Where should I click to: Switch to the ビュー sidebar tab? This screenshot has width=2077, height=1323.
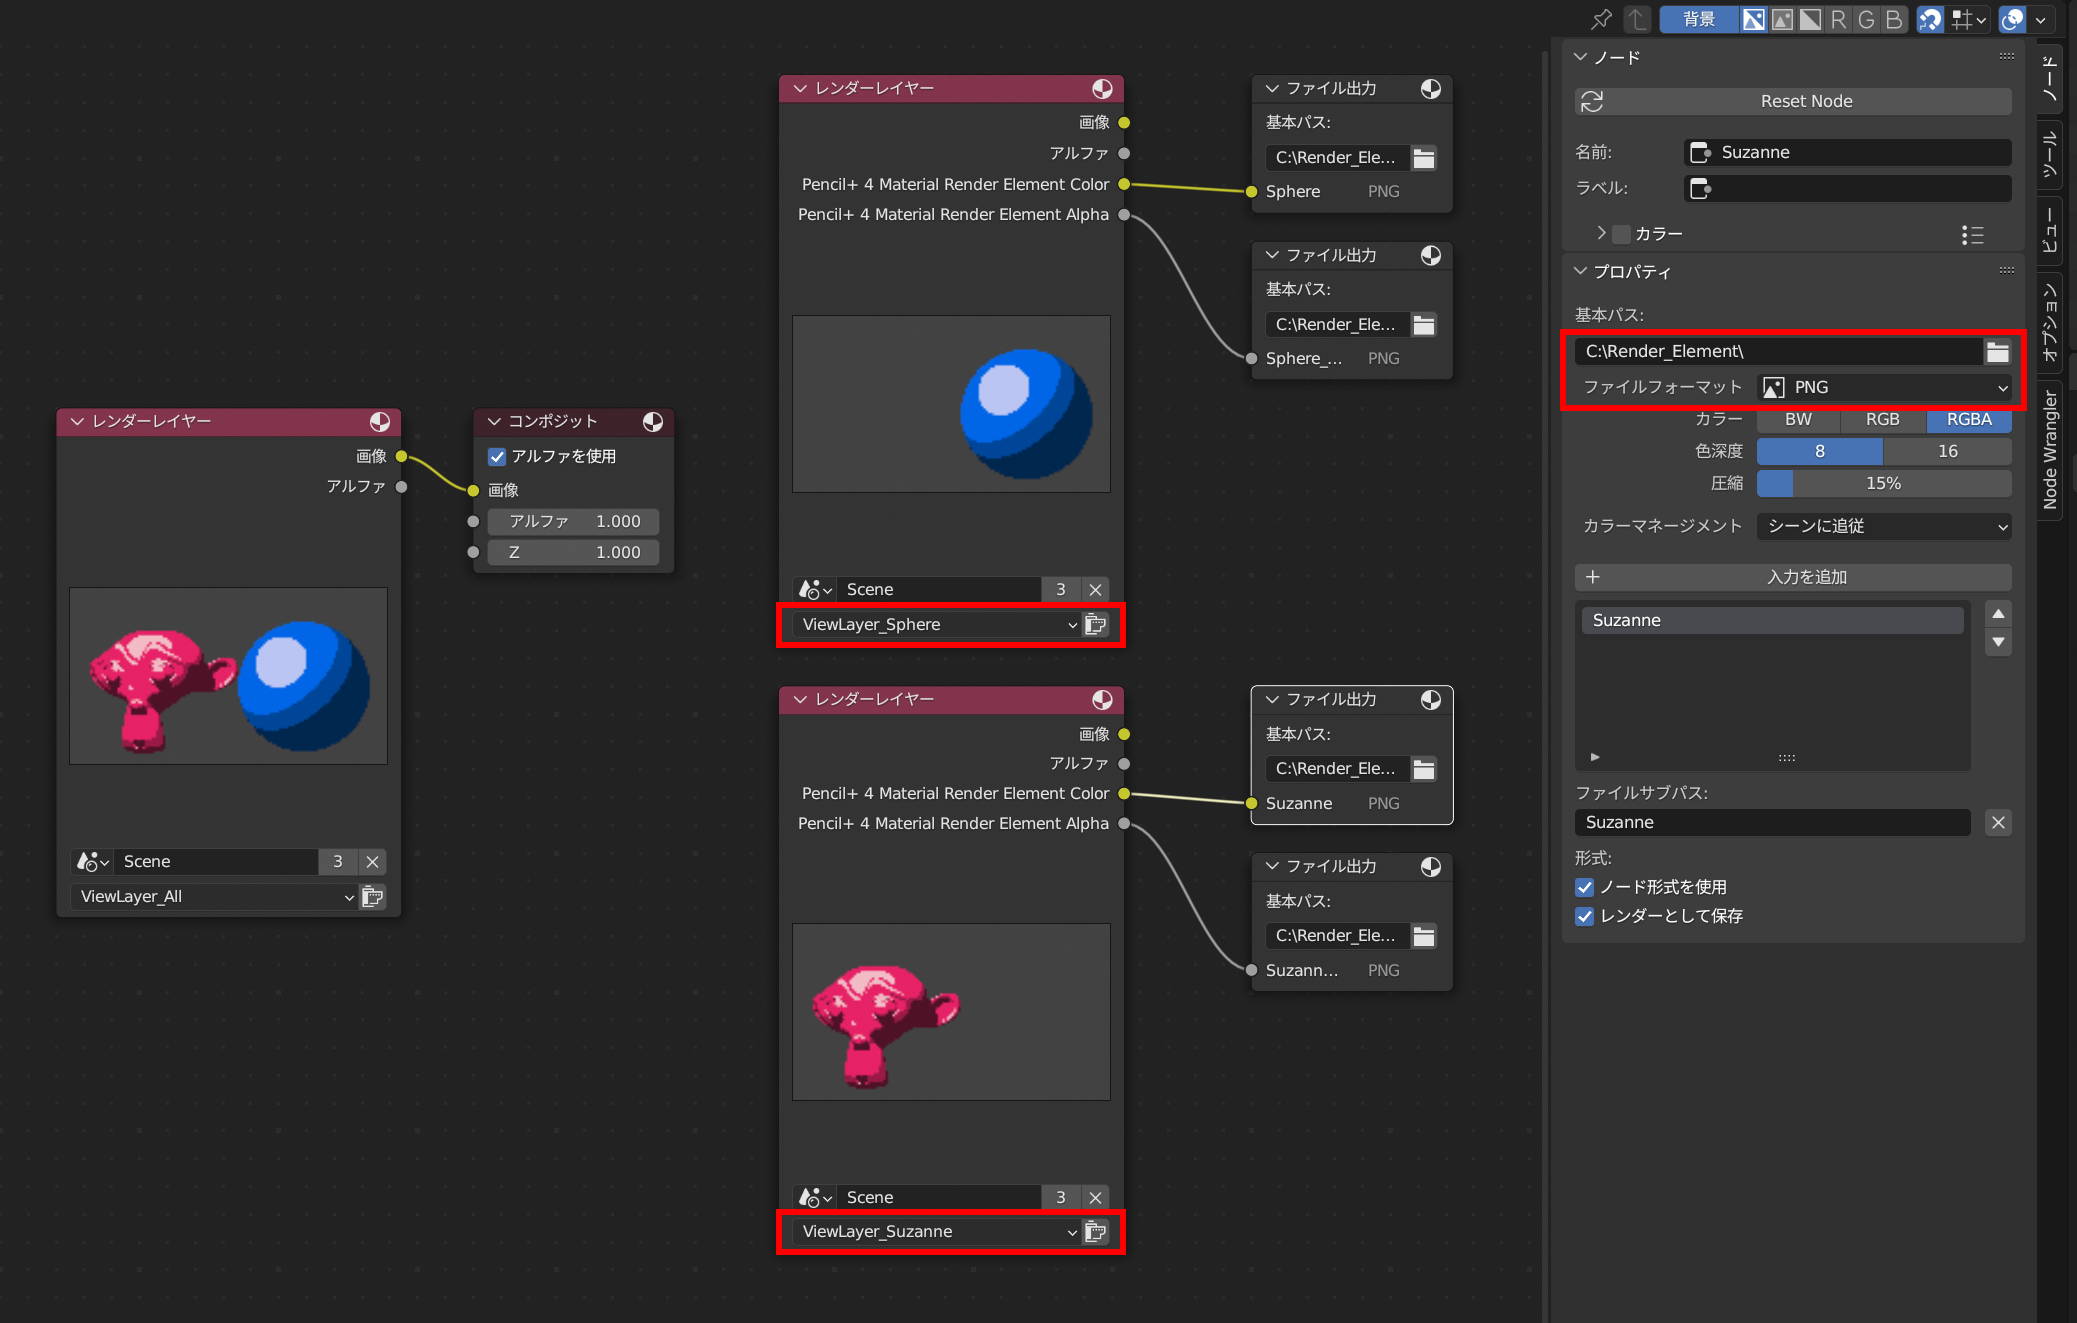(2049, 230)
